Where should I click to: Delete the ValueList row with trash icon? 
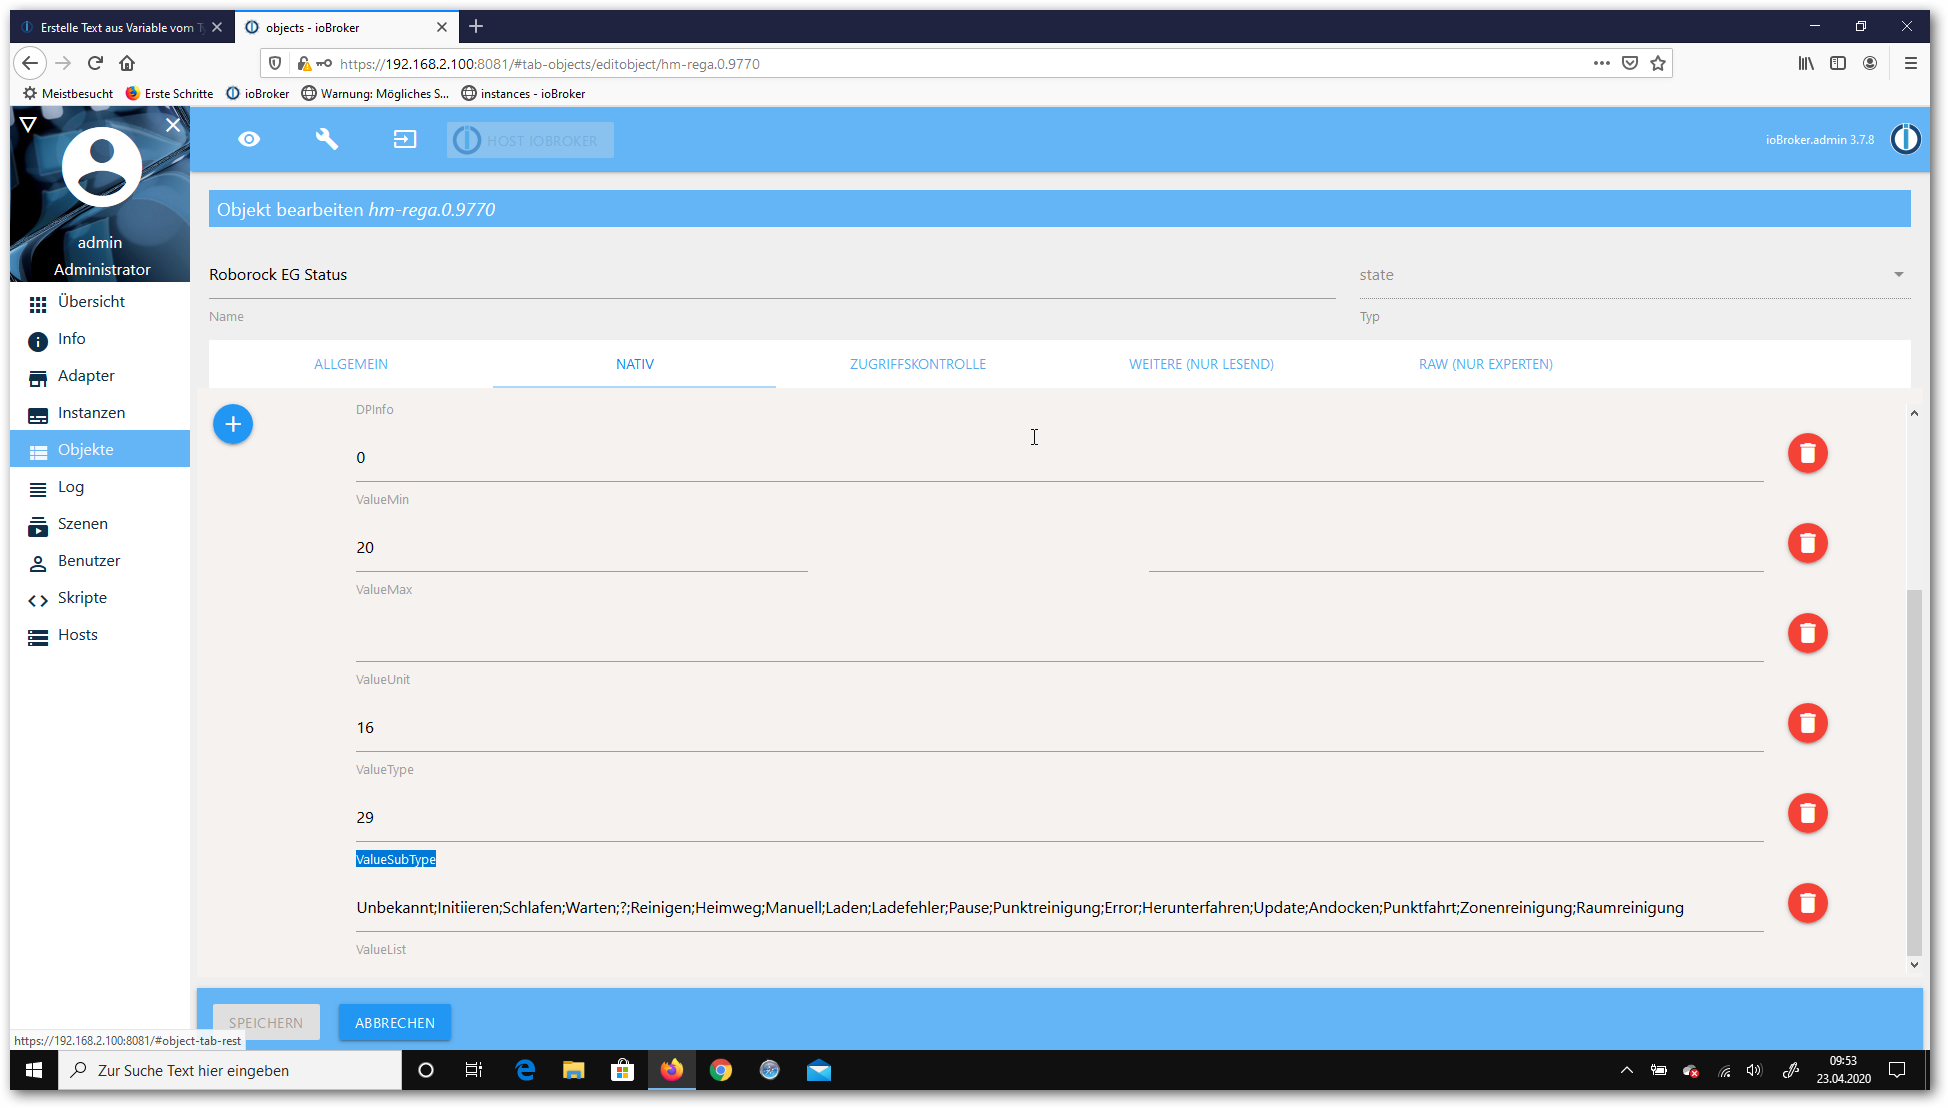[x=1807, y=904]
